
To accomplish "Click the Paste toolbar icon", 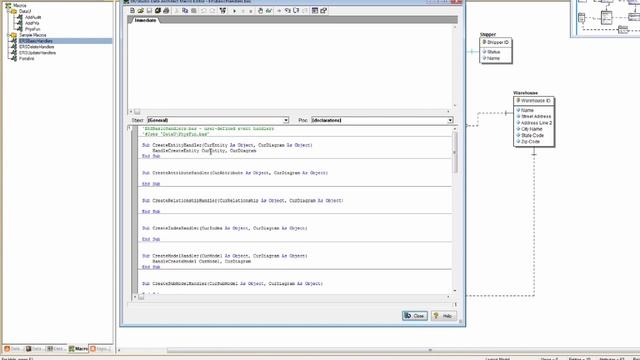I will pos(194,11).
